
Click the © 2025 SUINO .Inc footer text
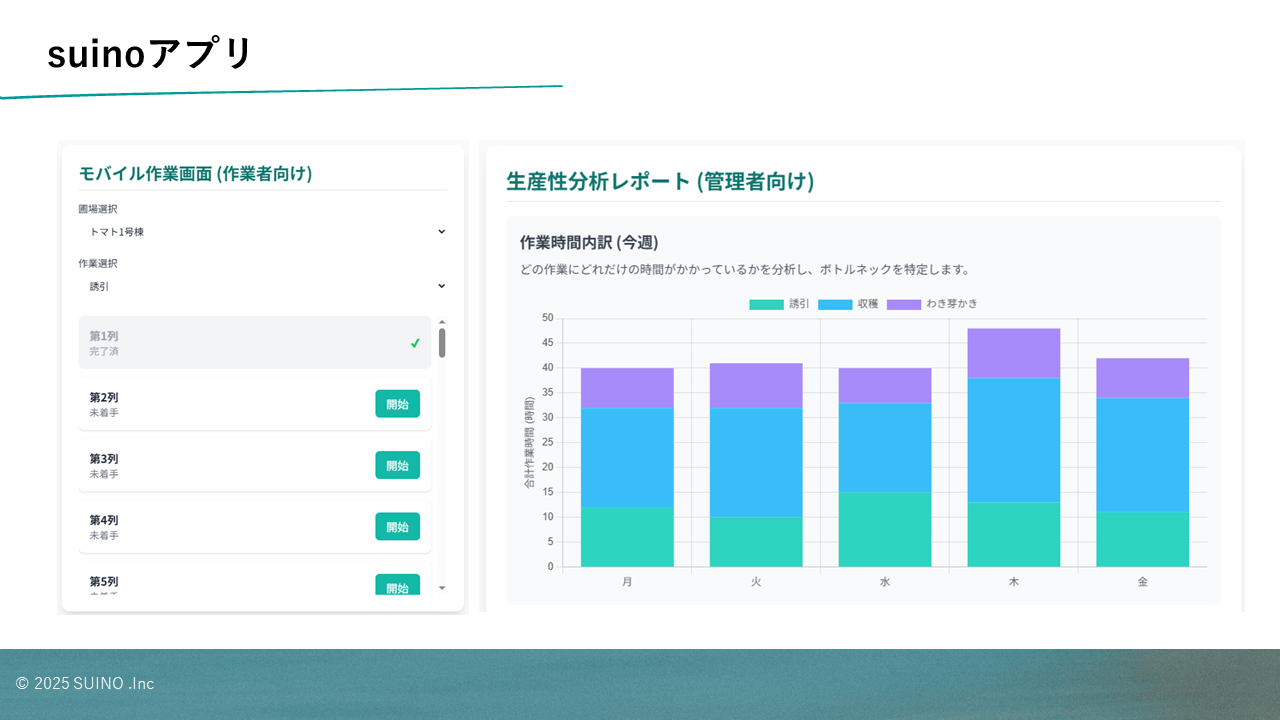coord(85,684)
